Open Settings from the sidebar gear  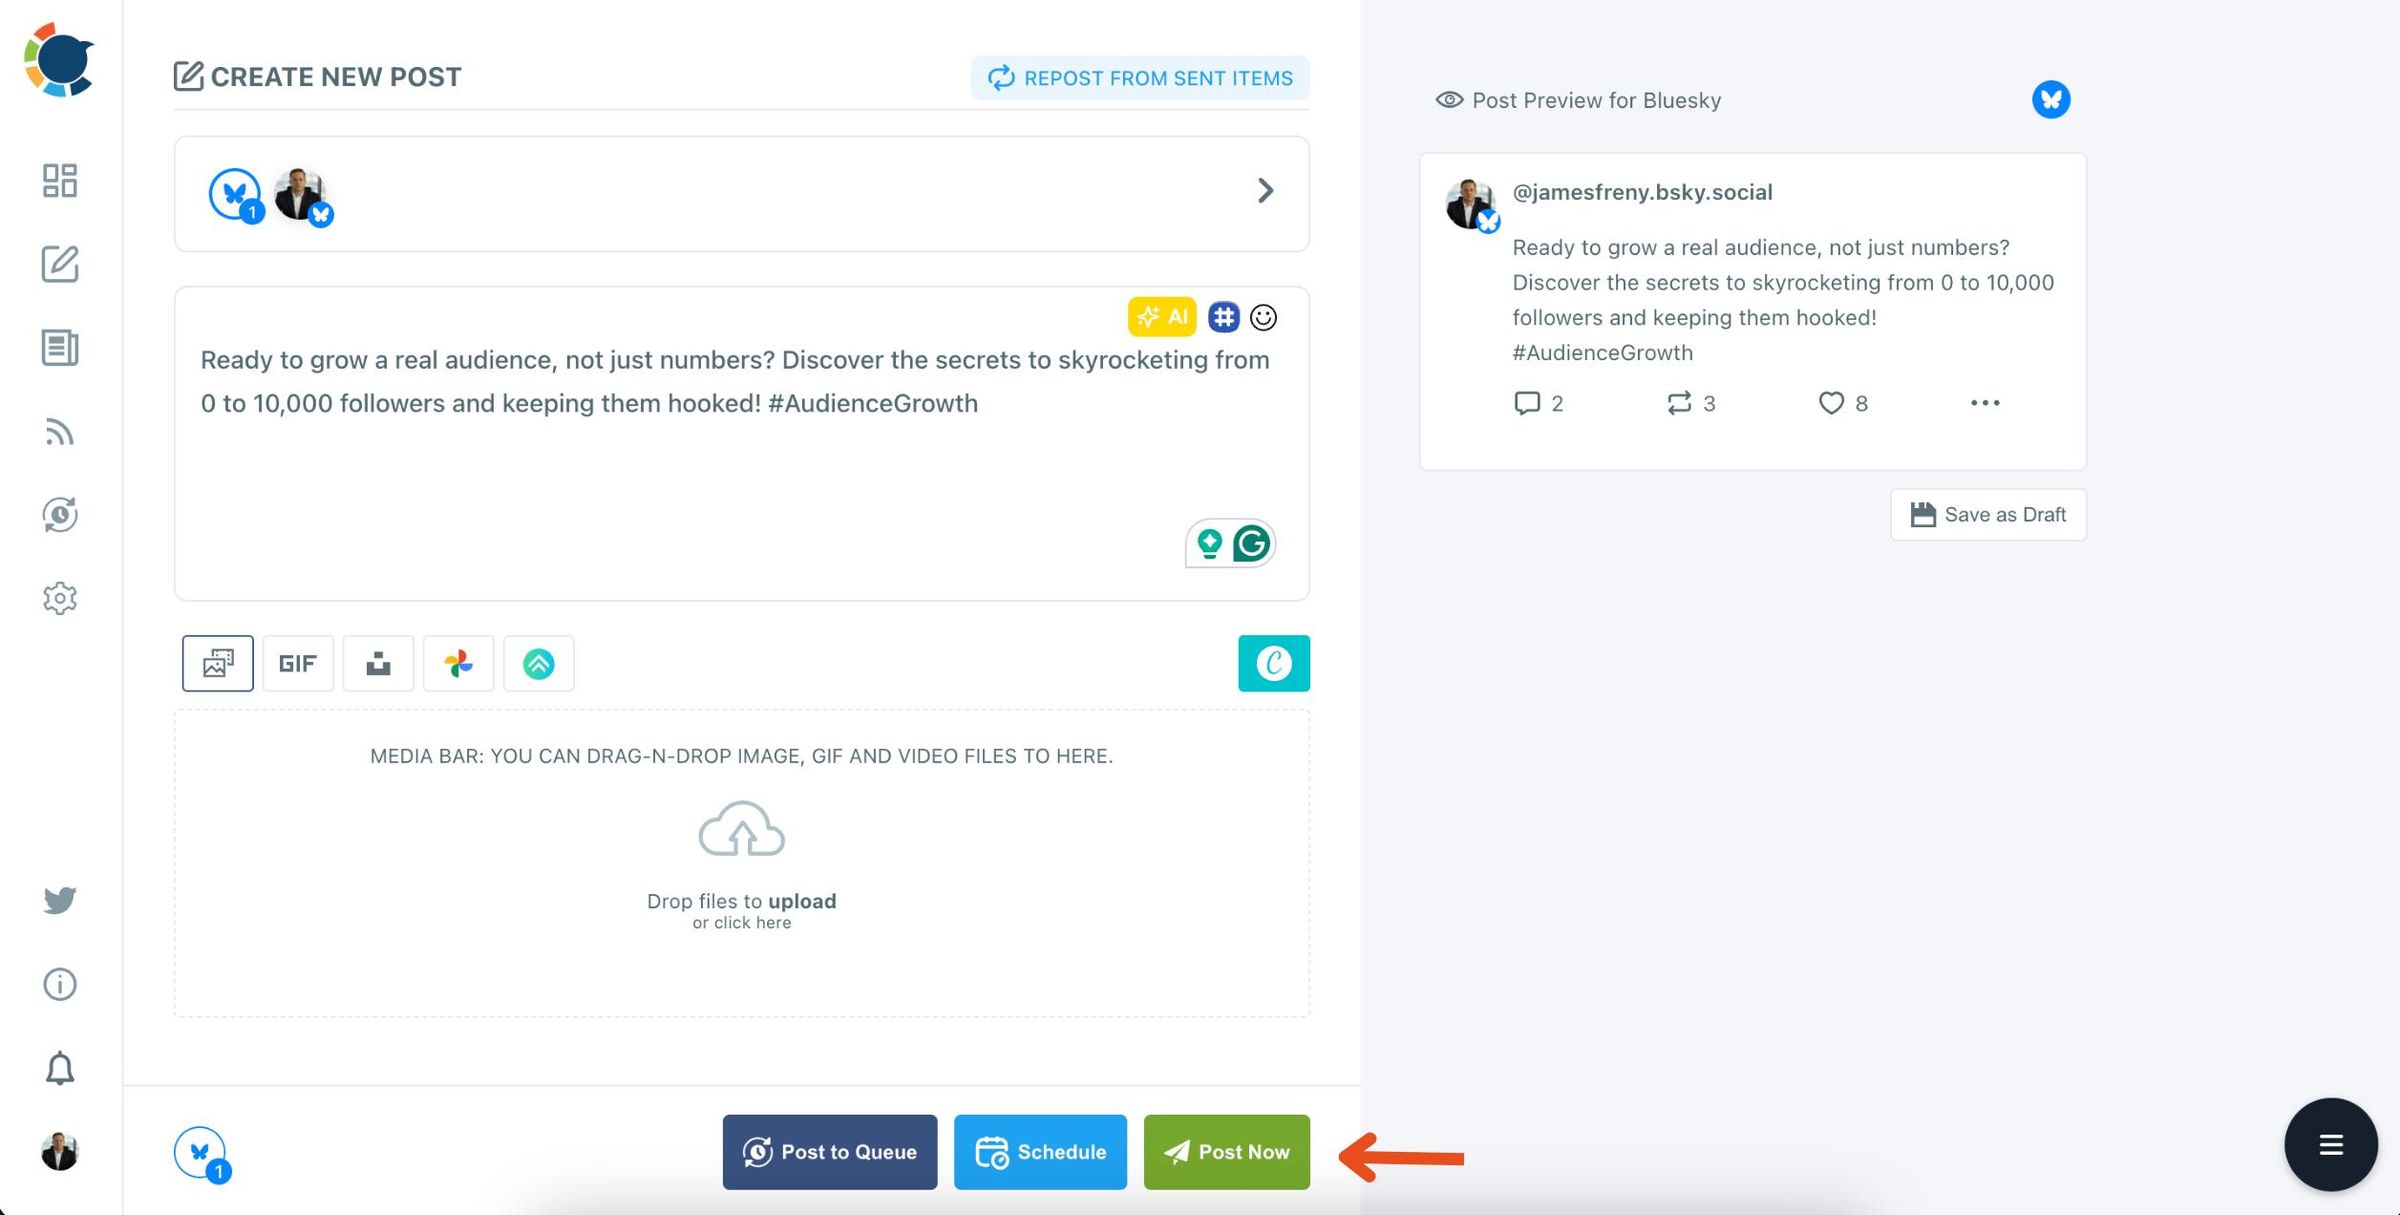click(60, 598)
